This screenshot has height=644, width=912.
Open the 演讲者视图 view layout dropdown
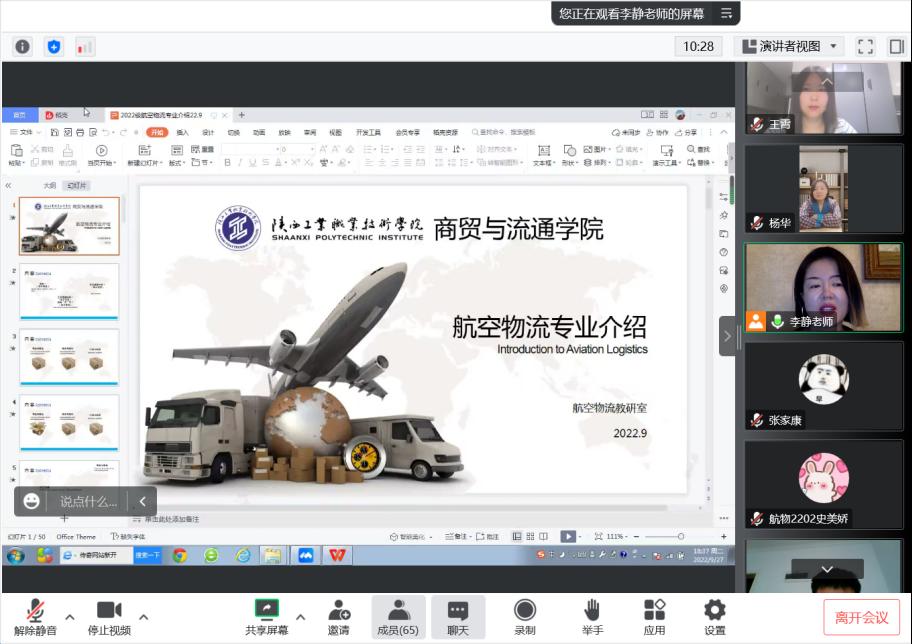(790, 46)
